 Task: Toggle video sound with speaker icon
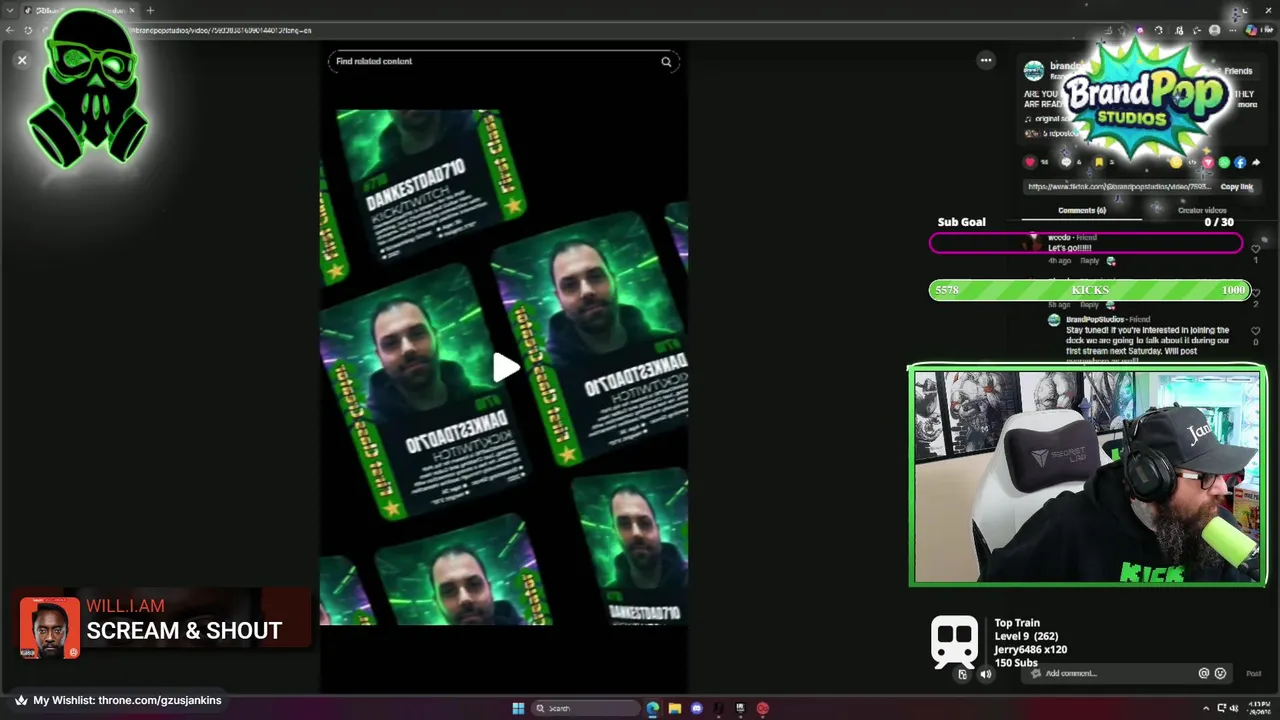click(985, 674)
